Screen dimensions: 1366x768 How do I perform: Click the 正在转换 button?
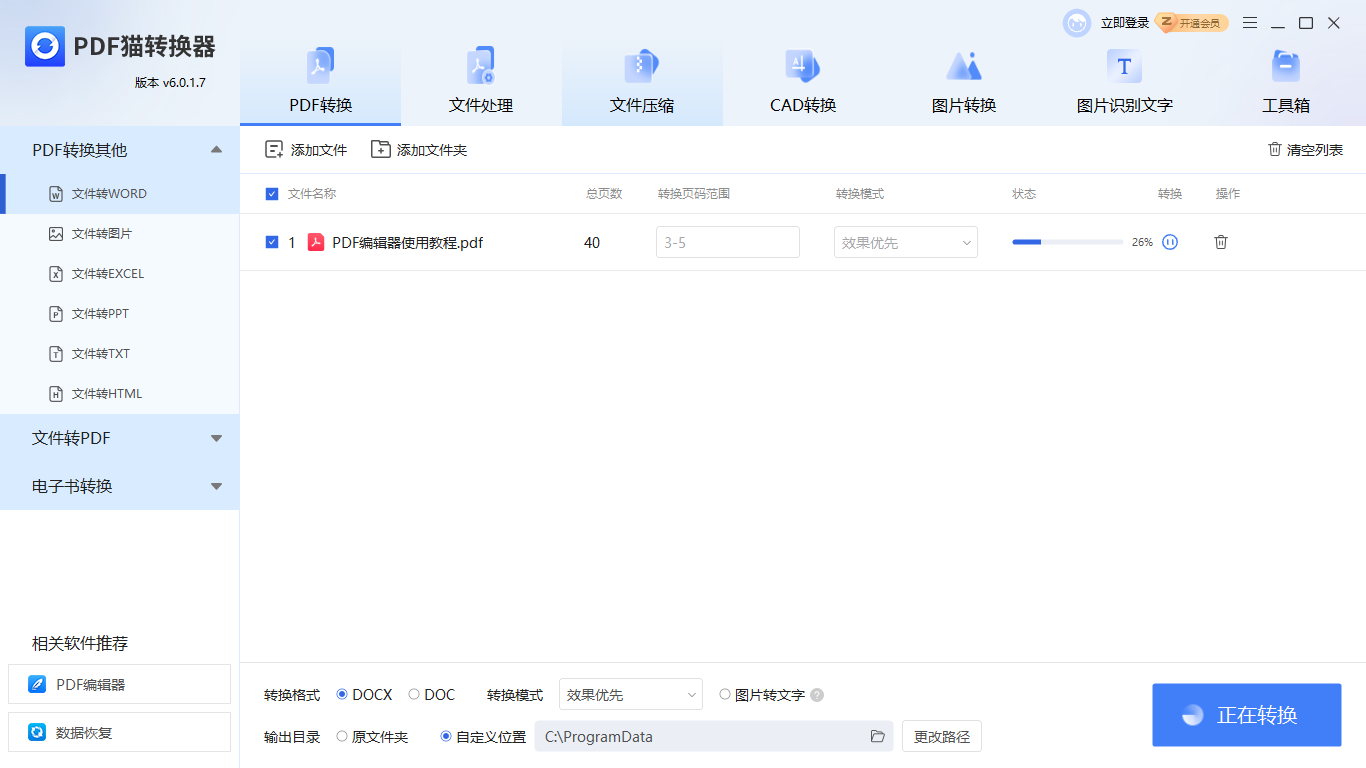click(x=1247, y=715)
